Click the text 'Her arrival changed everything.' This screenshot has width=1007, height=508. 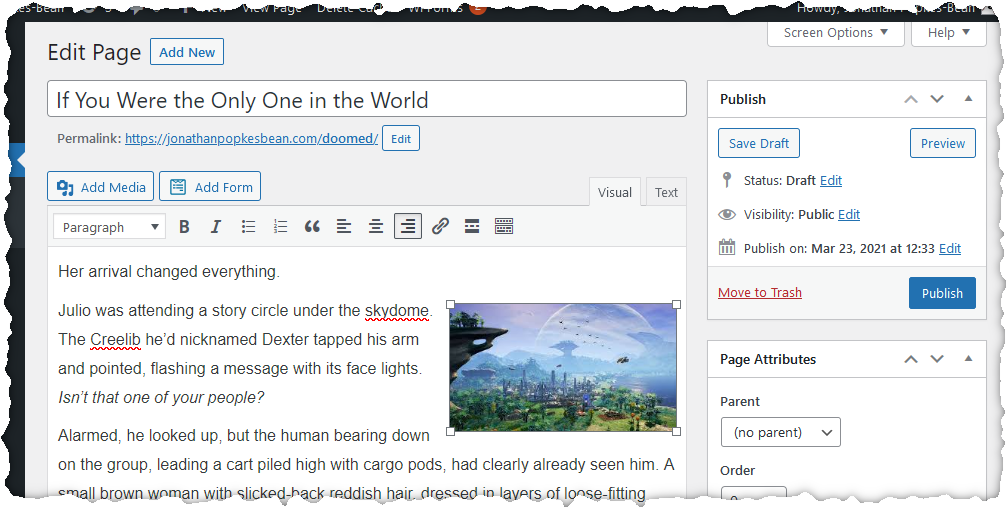(x=169, y=272)
